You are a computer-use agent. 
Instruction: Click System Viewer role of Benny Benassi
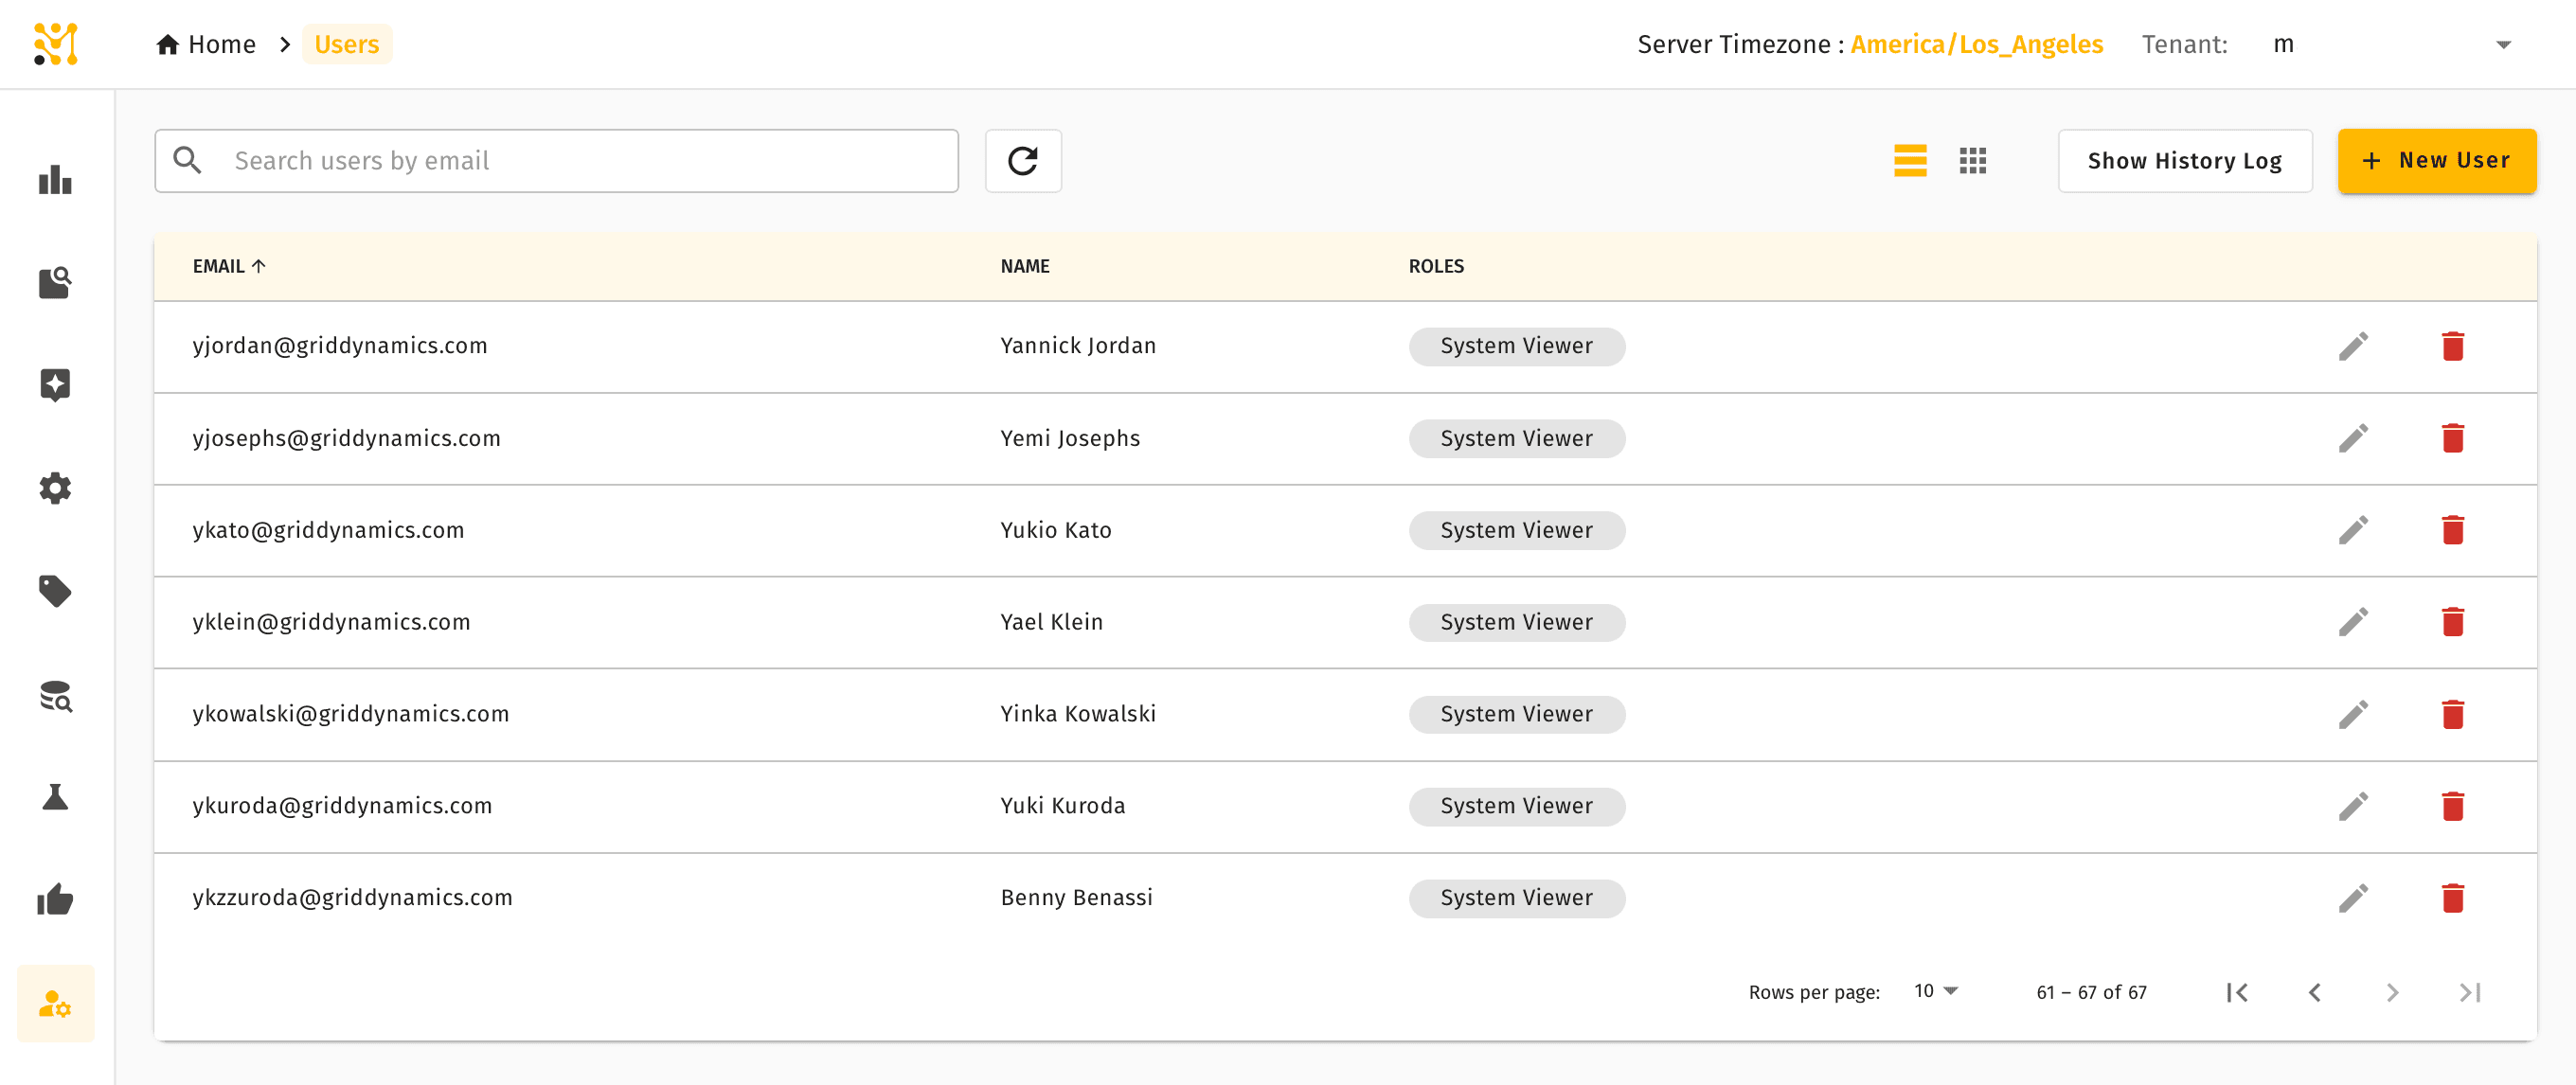click(x=1517, y=899)
